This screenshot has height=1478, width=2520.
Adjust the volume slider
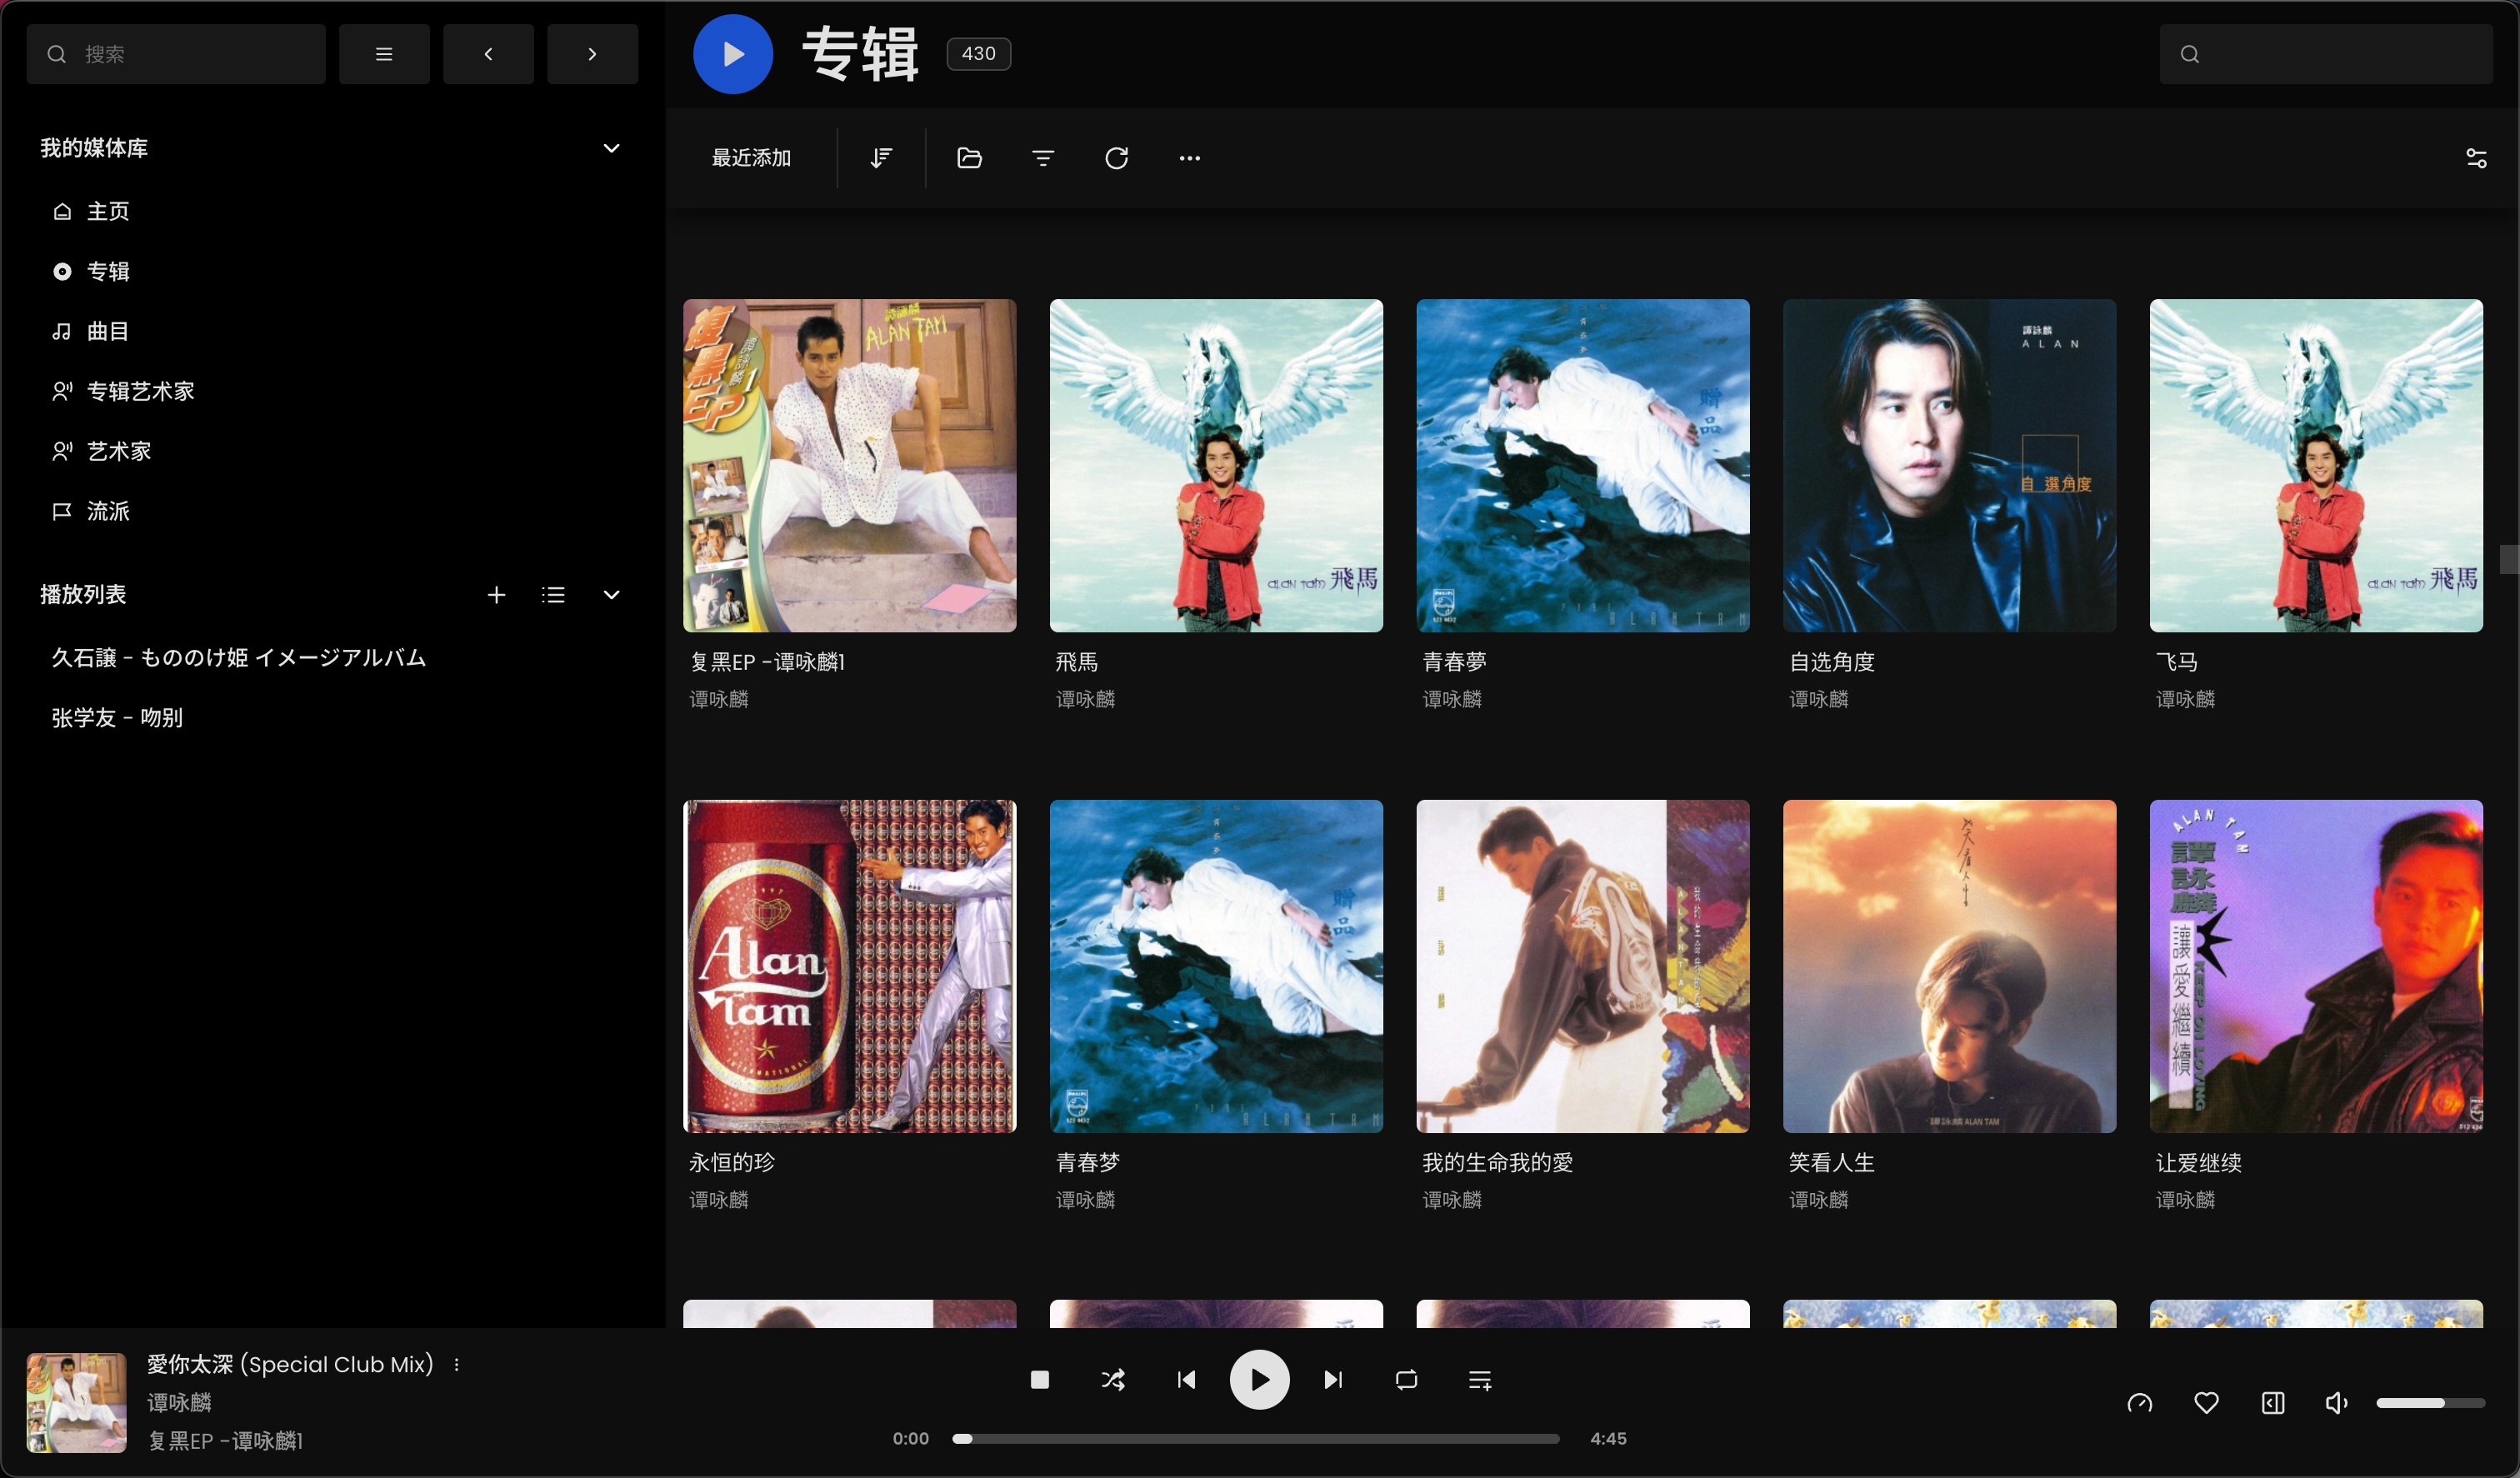pyautogui.click(x=2430, y=1403)
